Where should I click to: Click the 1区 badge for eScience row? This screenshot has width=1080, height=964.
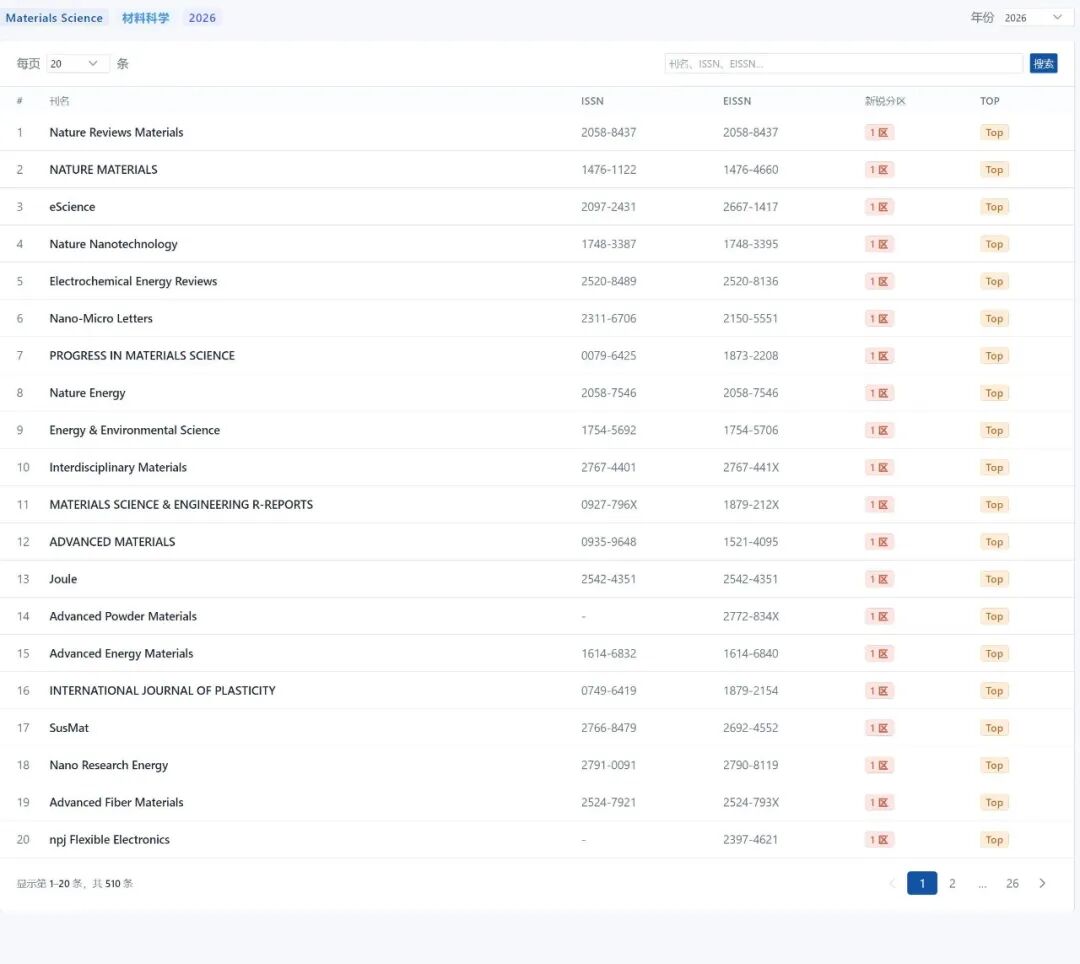879,207
